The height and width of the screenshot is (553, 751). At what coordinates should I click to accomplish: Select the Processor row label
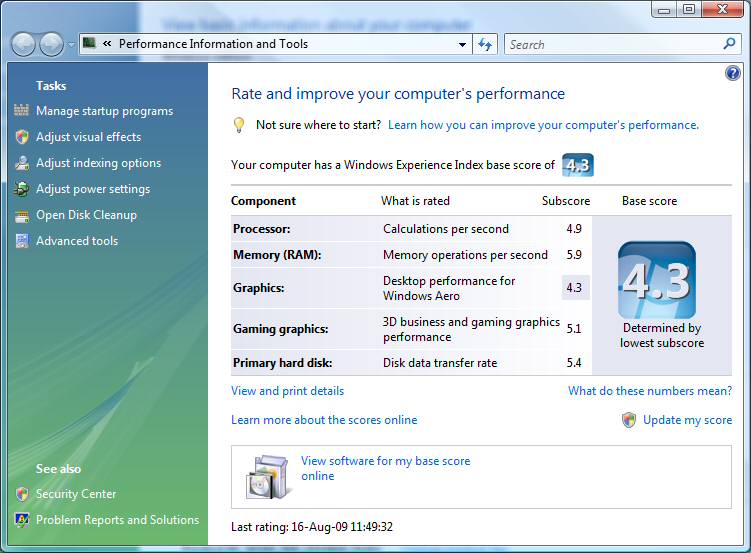(x=262, y=229)
